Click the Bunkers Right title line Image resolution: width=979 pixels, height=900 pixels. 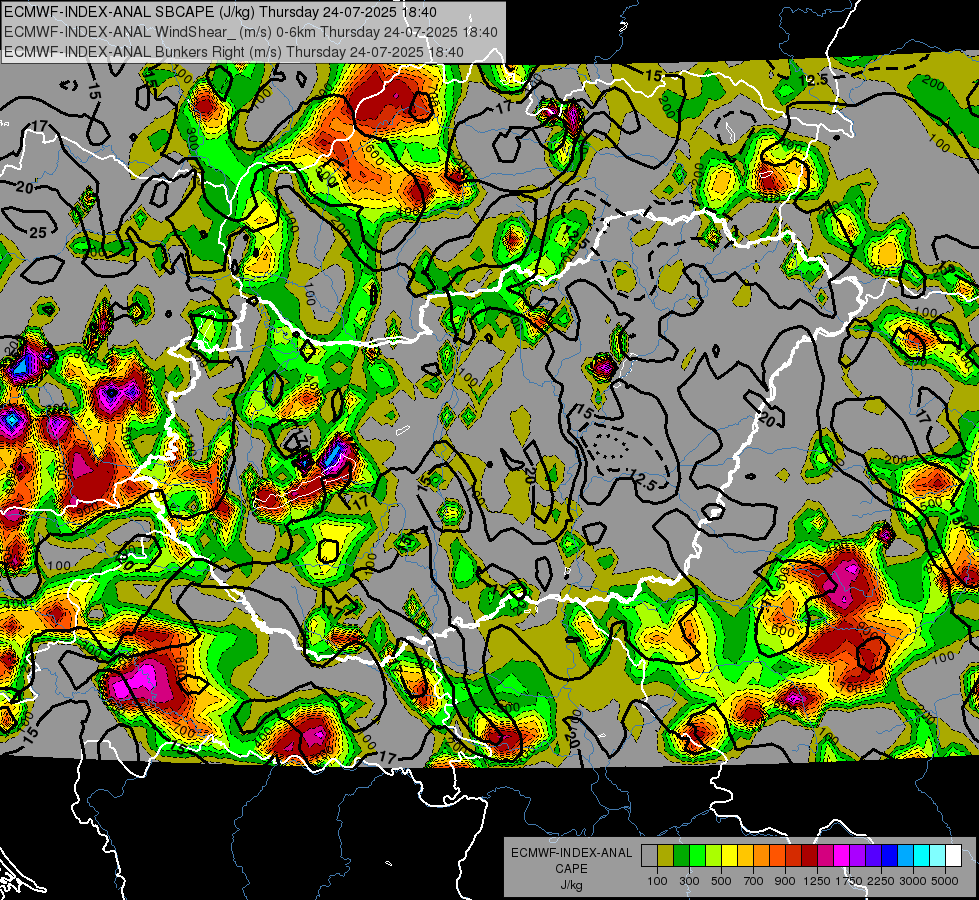[x=234, y=52]
